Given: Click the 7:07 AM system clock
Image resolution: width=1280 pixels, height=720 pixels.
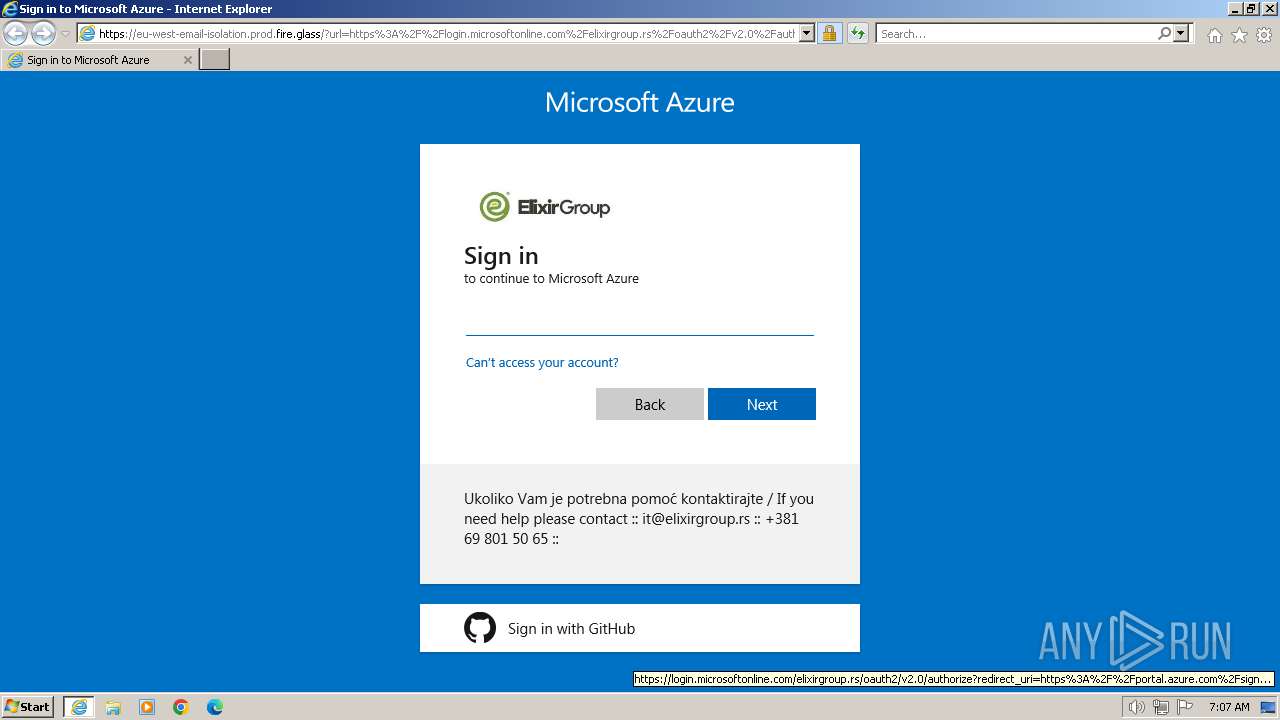Looking at the screenshot, I should point(1229,707).
